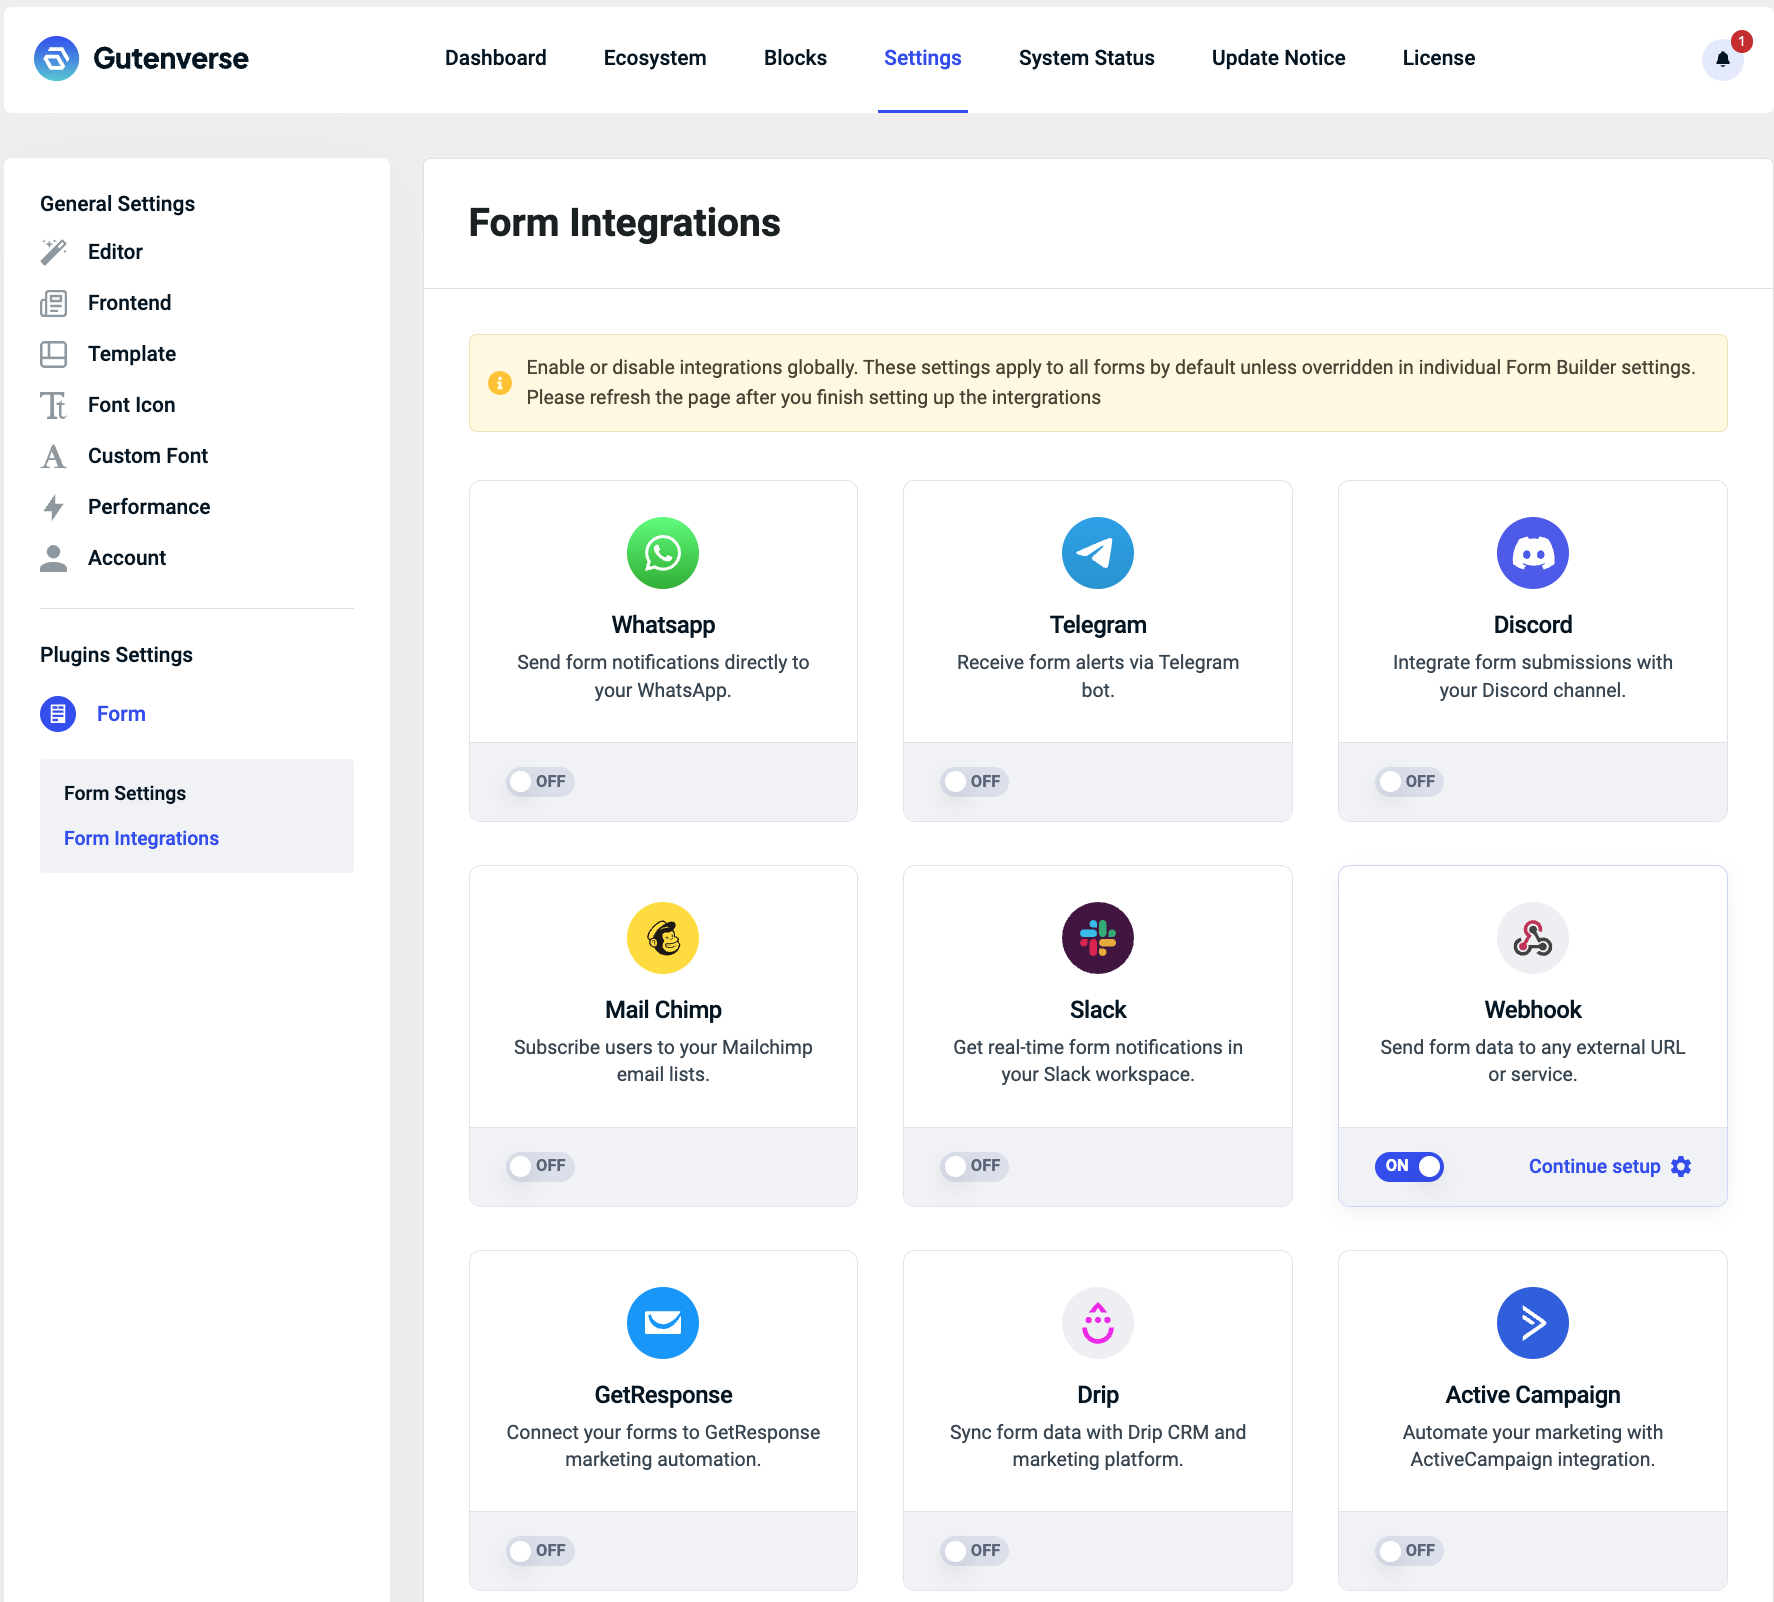Screen dimensions: 1774x1602
Task: Open Account settings in sidebar
Action: pos(127,558)
